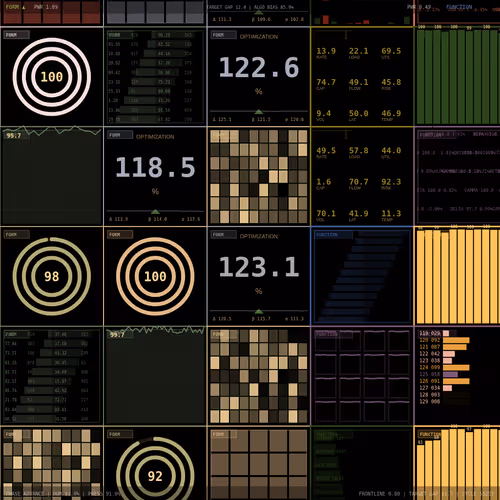Screen dimensions: 500x500
Task: Click the 9.4 VOL value
Action: point(323,113)
